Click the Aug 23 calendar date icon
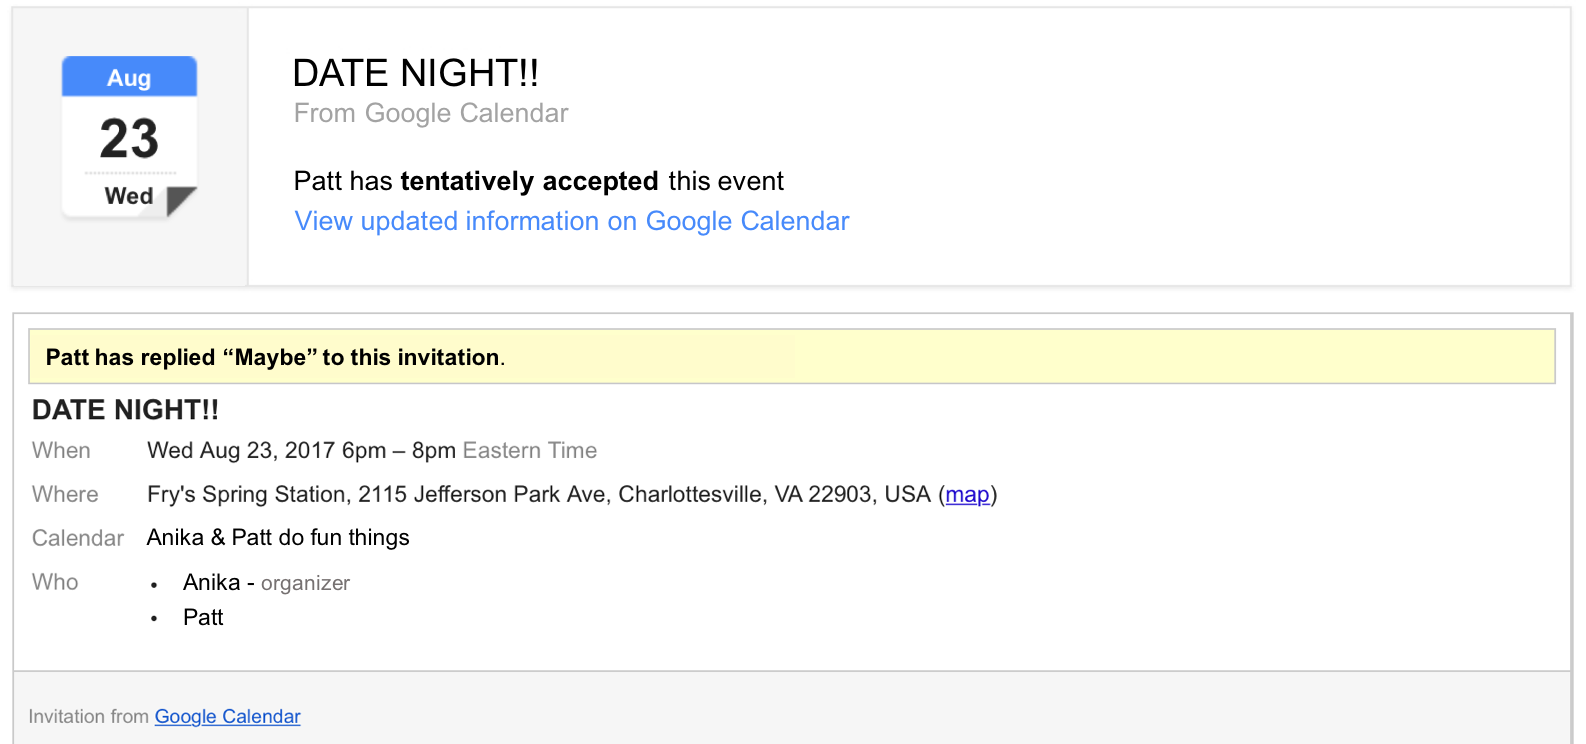This screenshot has height=744, width=1586. (x=129, y=137)
